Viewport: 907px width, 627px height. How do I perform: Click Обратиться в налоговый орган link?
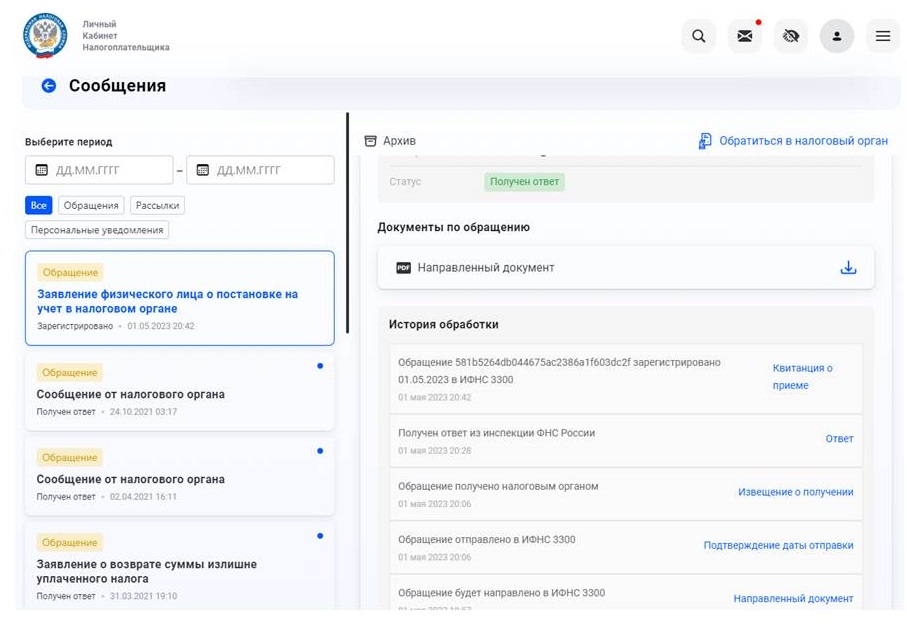point(793,141)
